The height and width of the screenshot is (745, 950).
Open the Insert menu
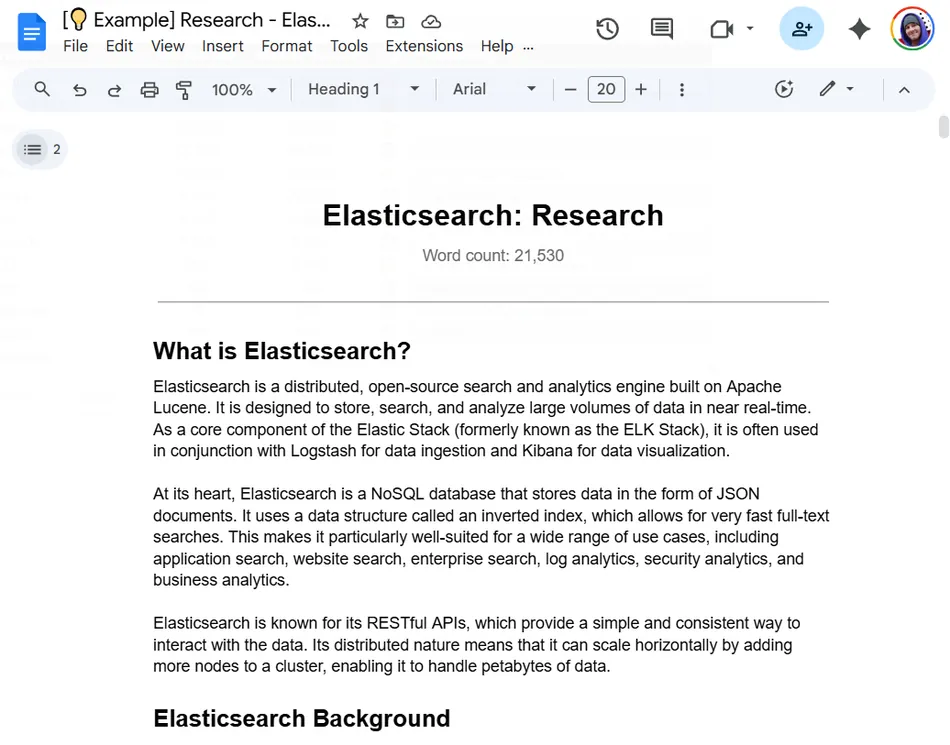pyautogui.click(x=222, y=46)
